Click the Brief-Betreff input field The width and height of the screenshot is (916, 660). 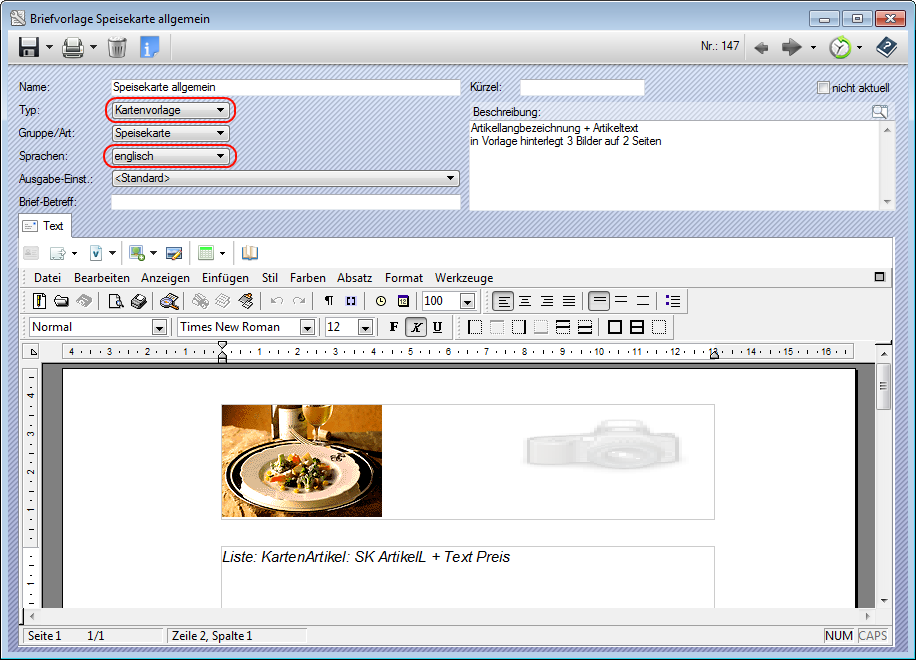pyautogui.click(x=285, y=202)
